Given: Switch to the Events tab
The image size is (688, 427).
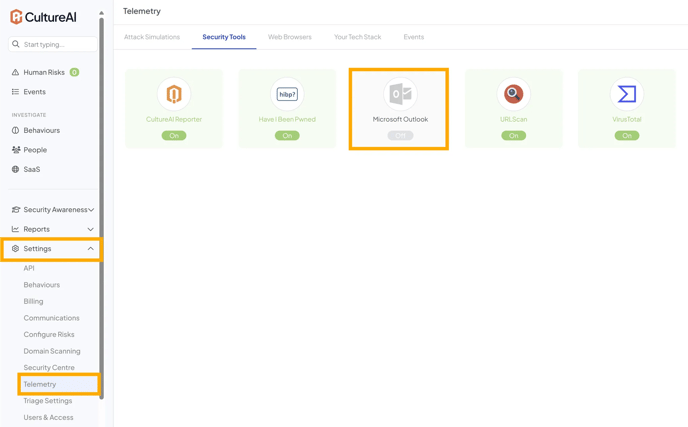Looking at the screenshot, I should click(414, 37).
